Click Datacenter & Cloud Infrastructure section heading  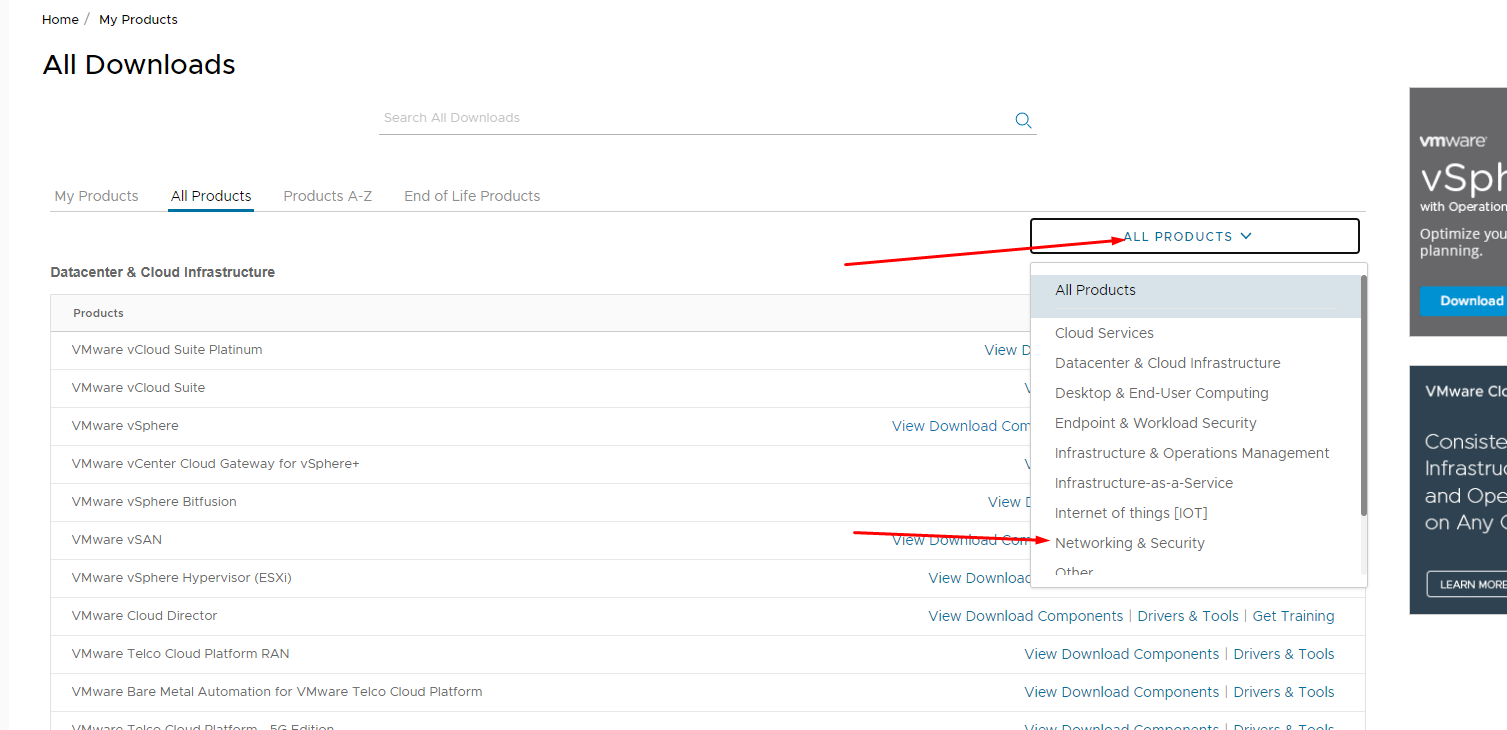[x=163, y=272]
